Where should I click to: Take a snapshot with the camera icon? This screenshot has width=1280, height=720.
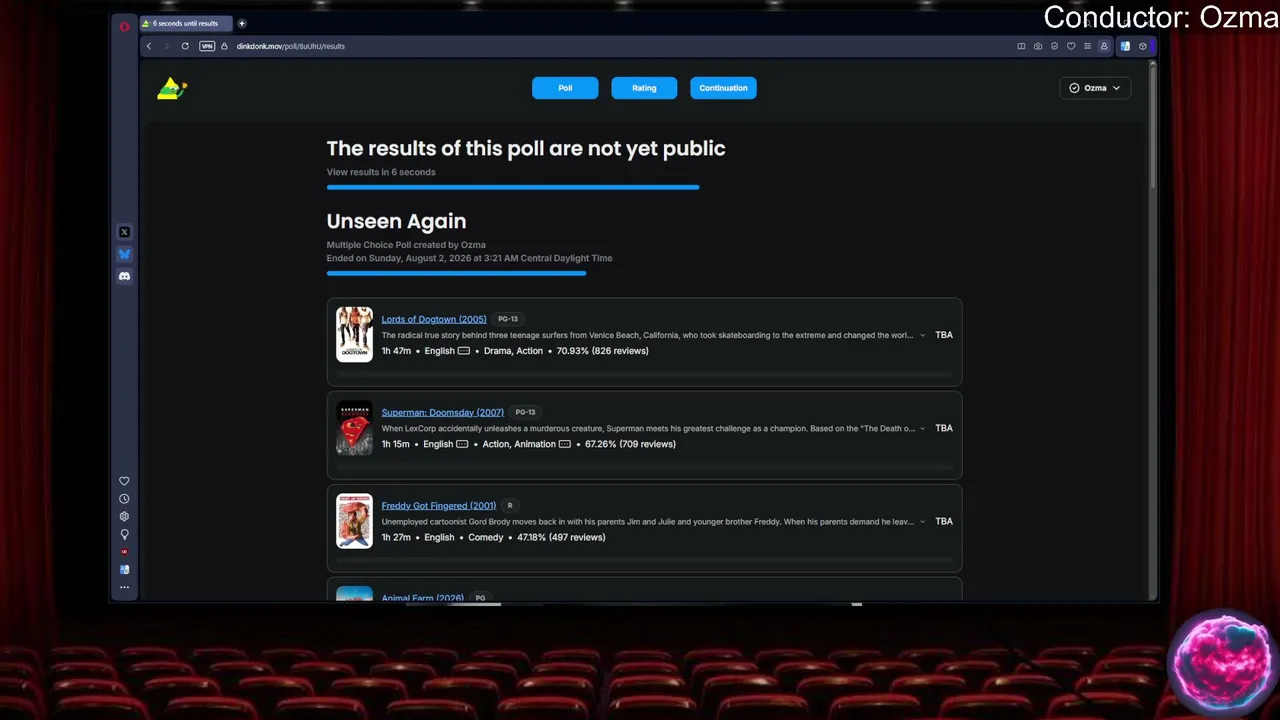[1038, 46]
